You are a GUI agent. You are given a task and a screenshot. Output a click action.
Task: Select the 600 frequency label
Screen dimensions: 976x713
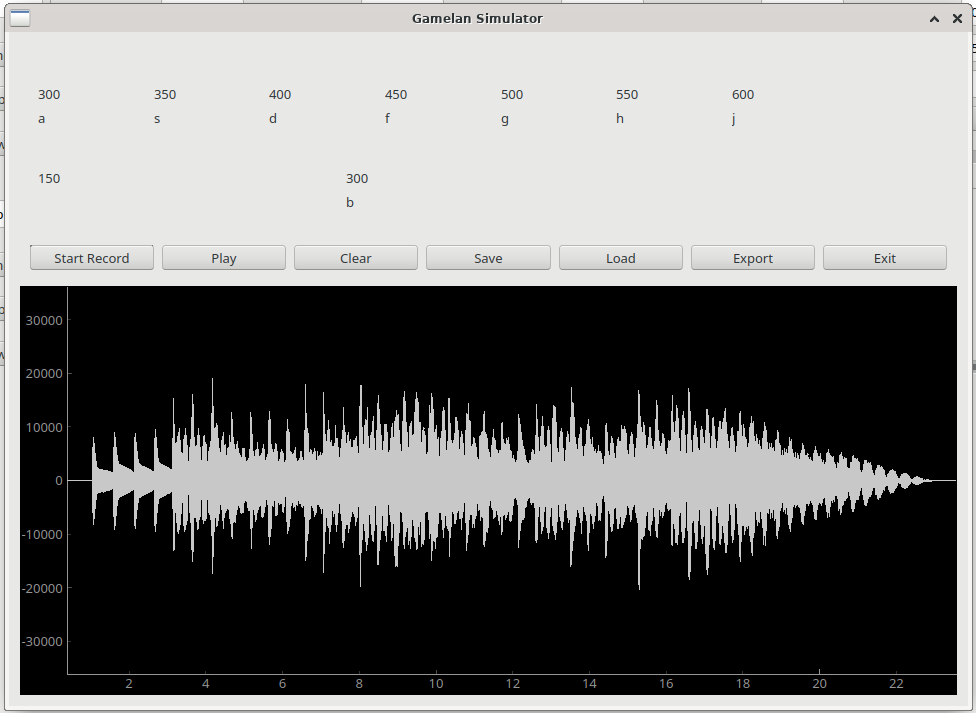[743, 95]
